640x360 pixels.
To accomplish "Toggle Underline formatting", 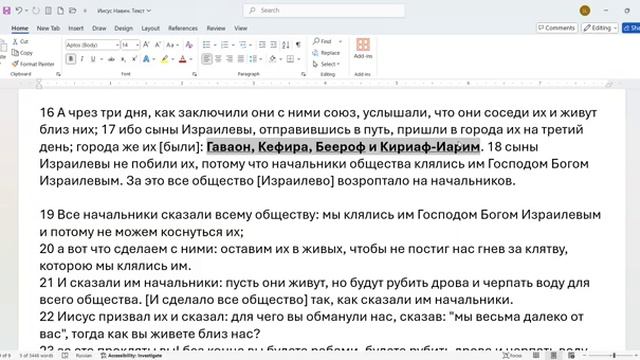I will click(x=93, y=59).
